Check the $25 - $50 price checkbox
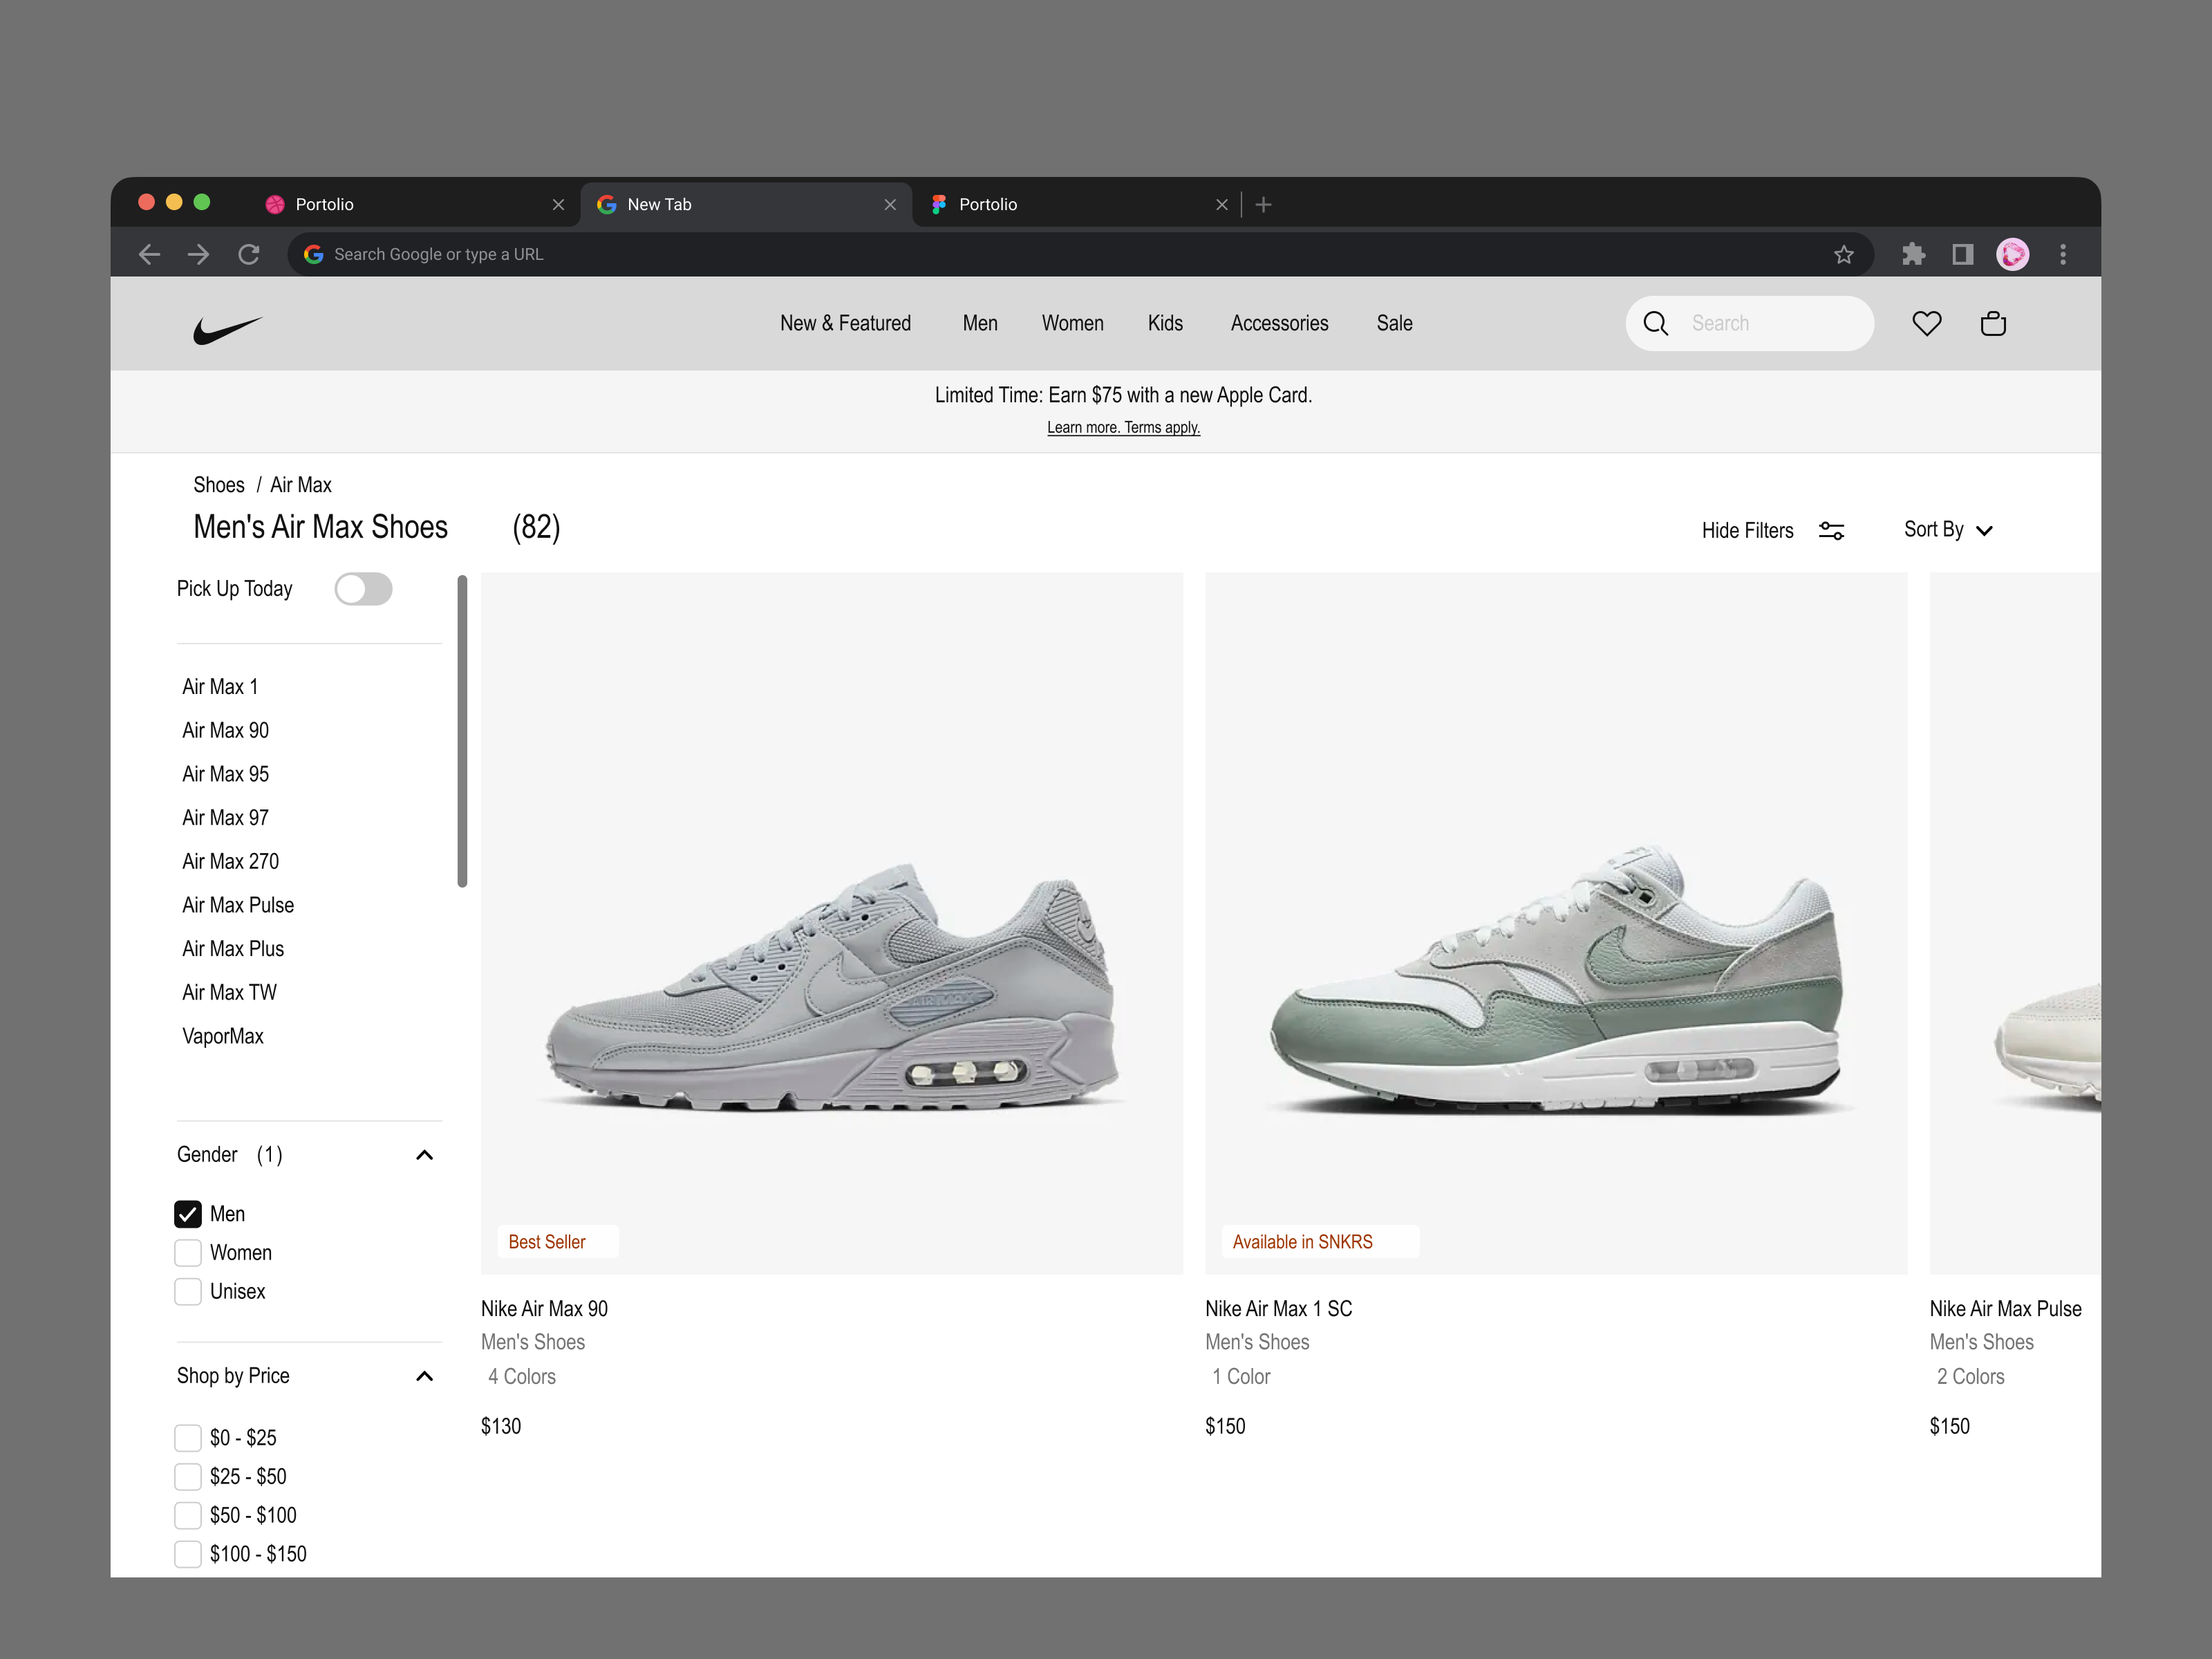Viewport: 2212px width, 1659px height. click(187, 1476)
